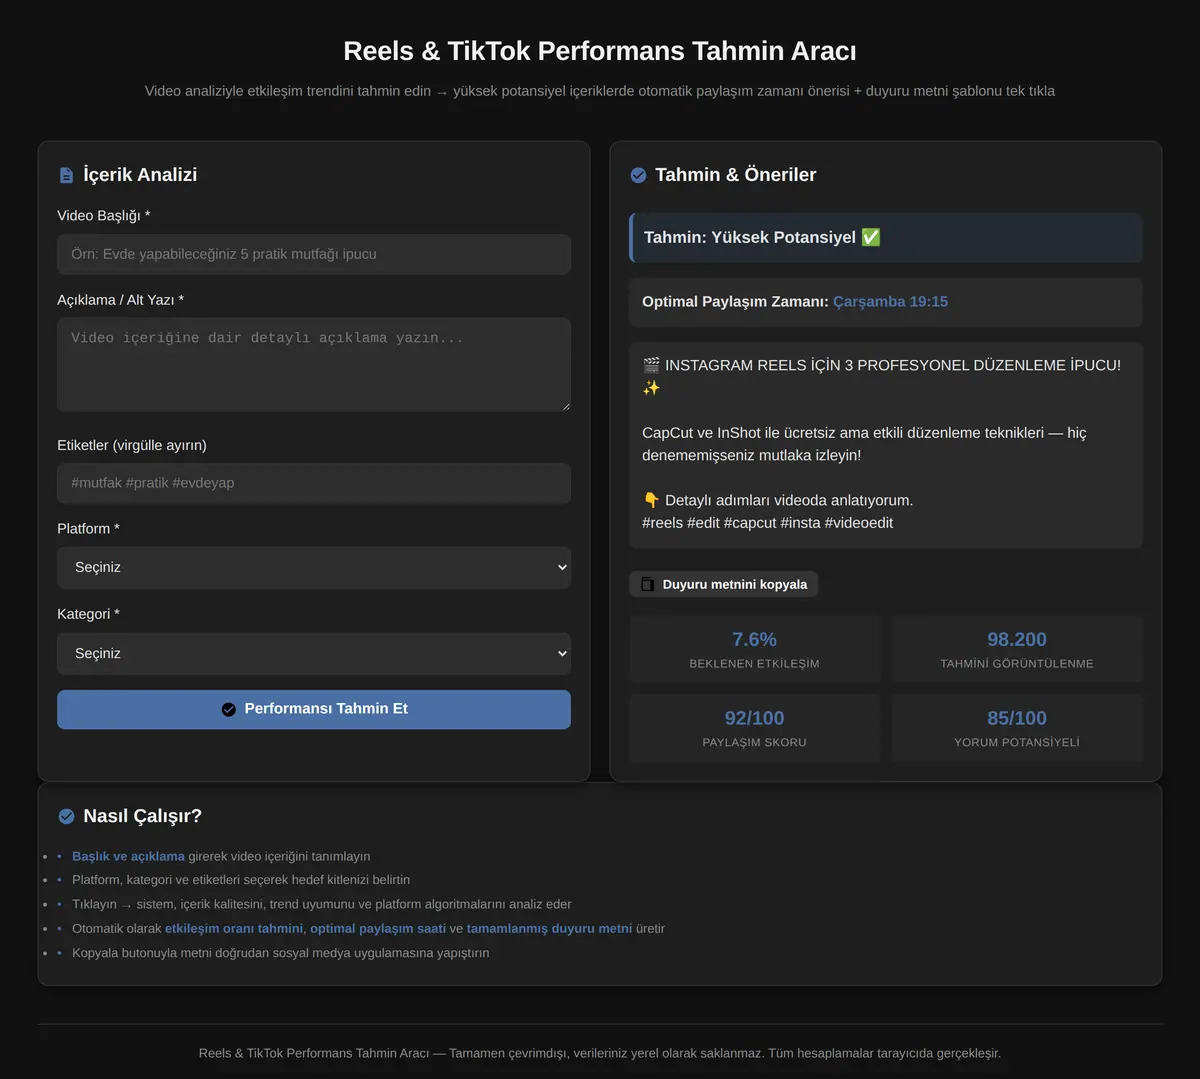Click the etkileşim oranı tahmini highlighted text

tap(234, 928)
